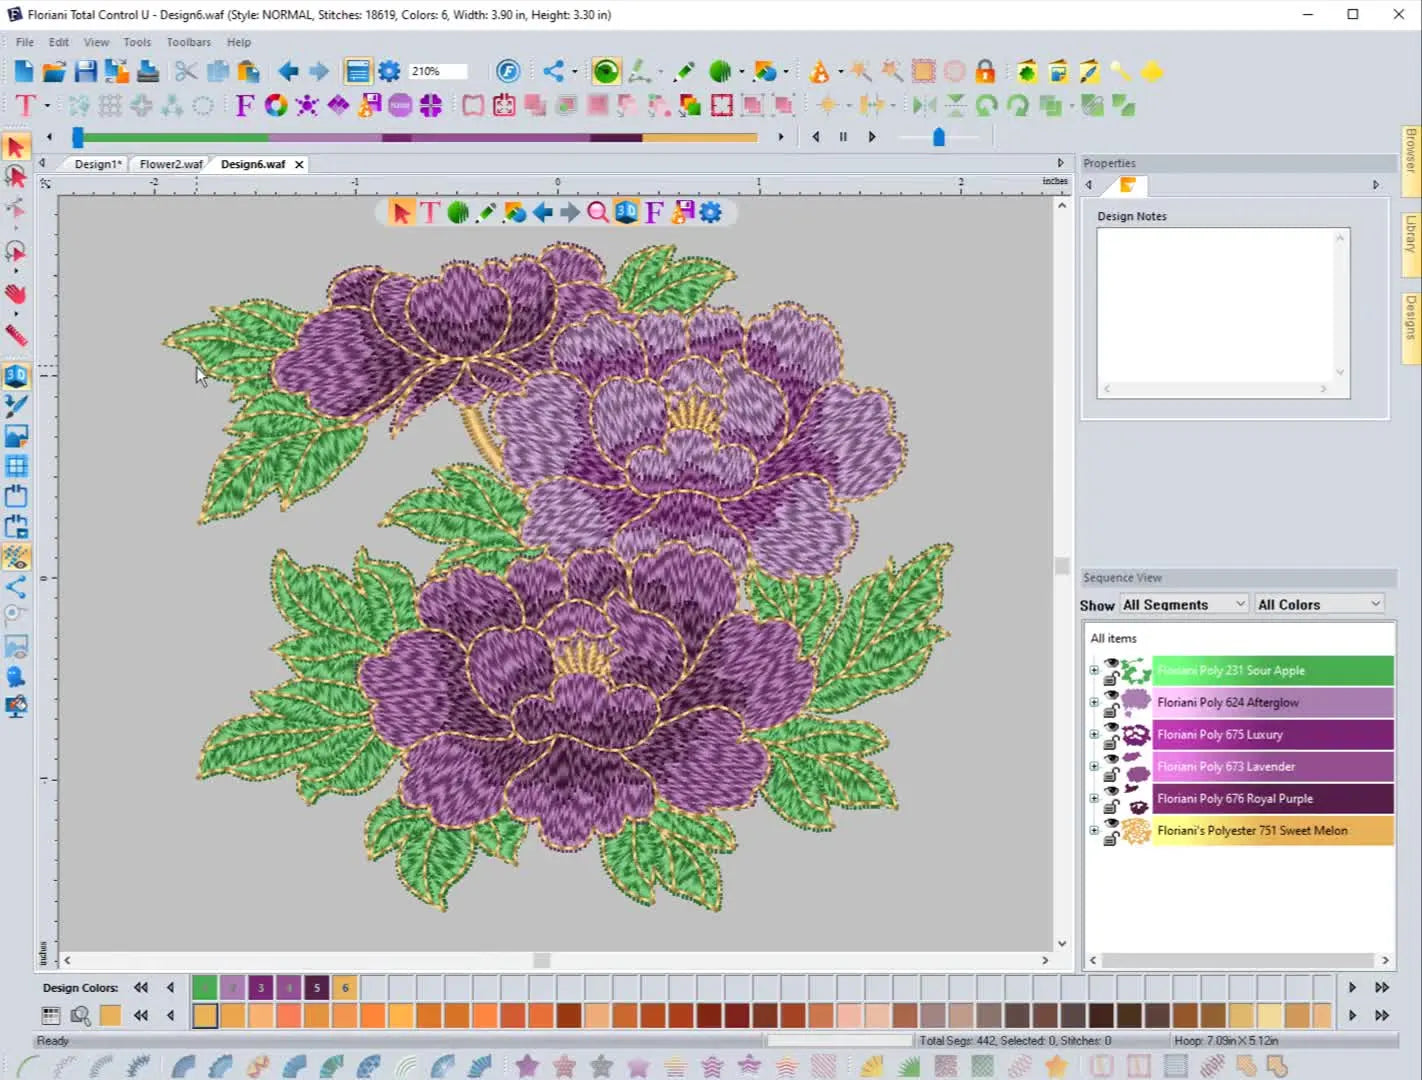Click inside the Design Notes text box
Viewport: 1422px width, 1080px height.
coord(1223,313)
